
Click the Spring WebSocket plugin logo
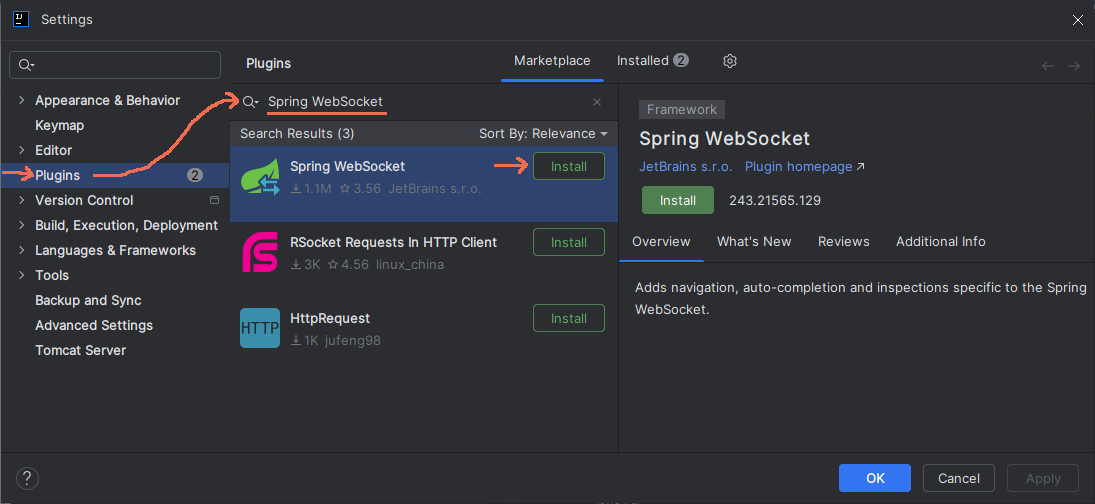click(x=260, y=177)
